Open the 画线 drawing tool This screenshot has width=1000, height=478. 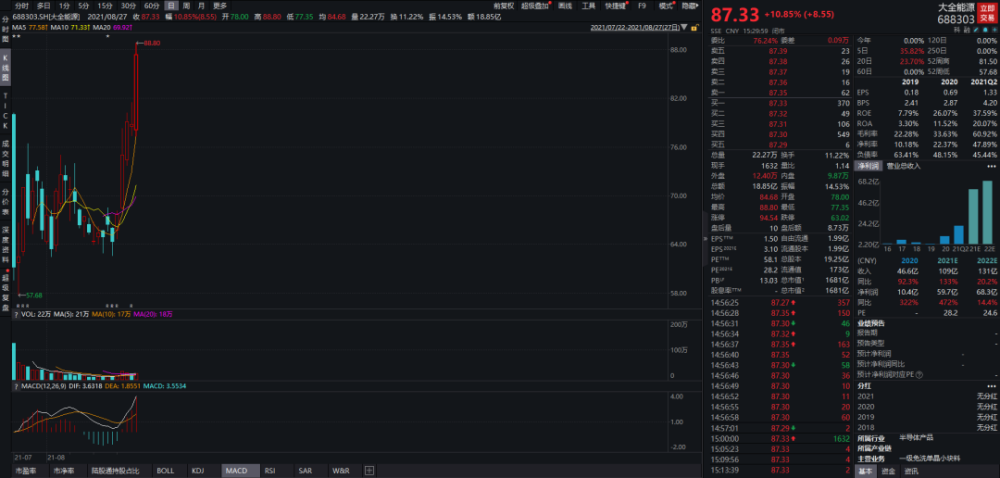(564, 6)
